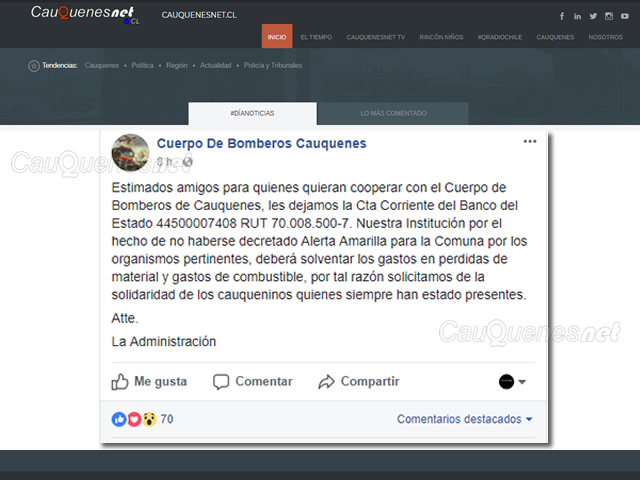Screen dimensions: 640x480
Task: Click the Bomberos profile picture thumbnail
Action: point(130,152)
